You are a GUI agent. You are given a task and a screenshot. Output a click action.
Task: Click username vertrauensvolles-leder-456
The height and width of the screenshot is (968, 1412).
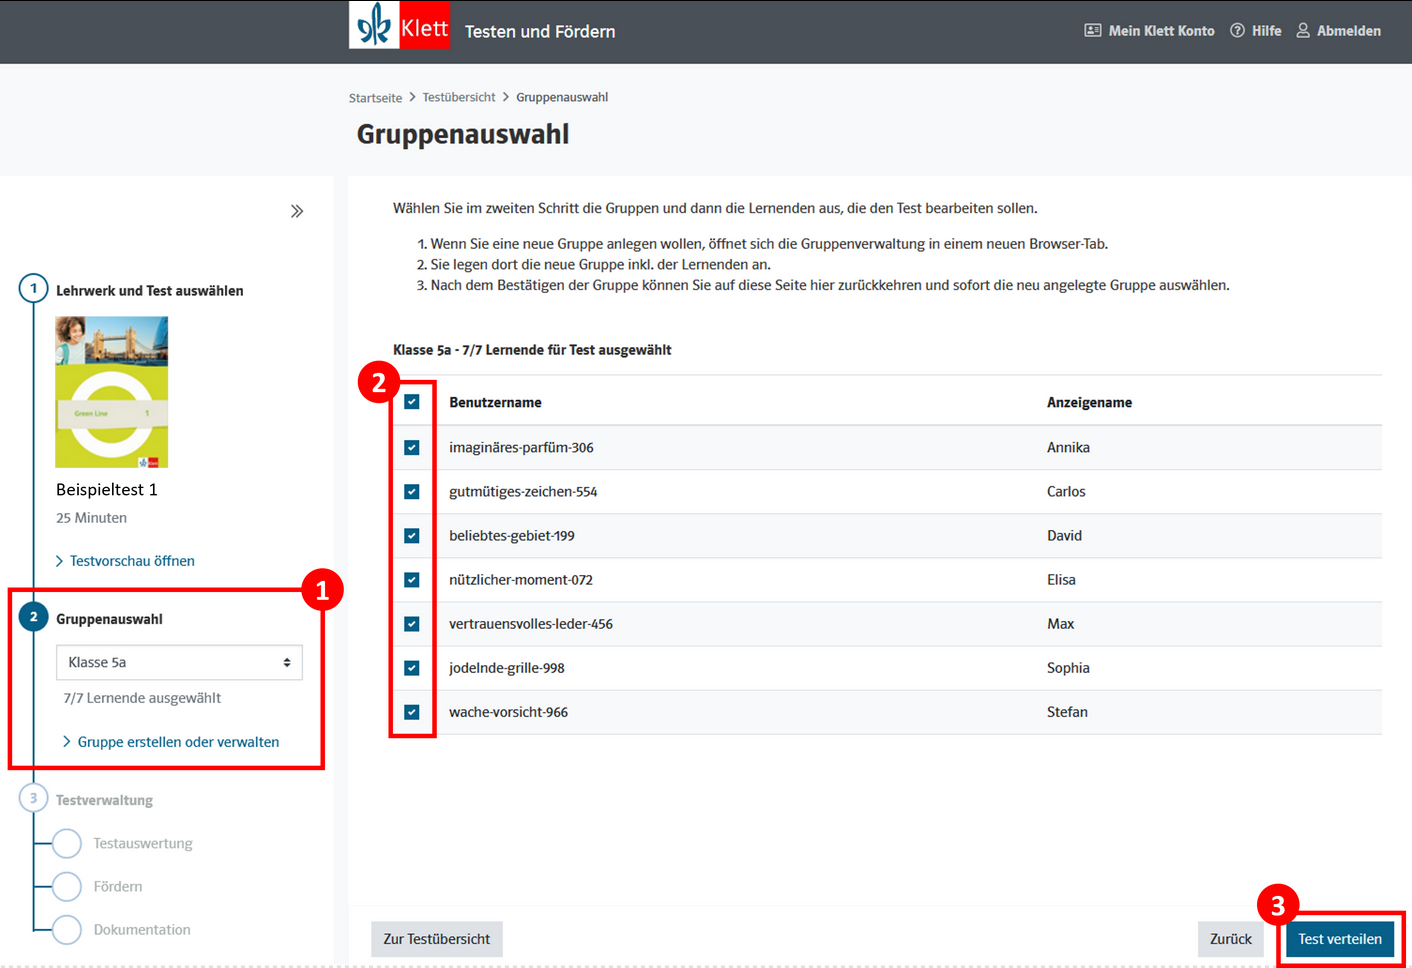531,623
